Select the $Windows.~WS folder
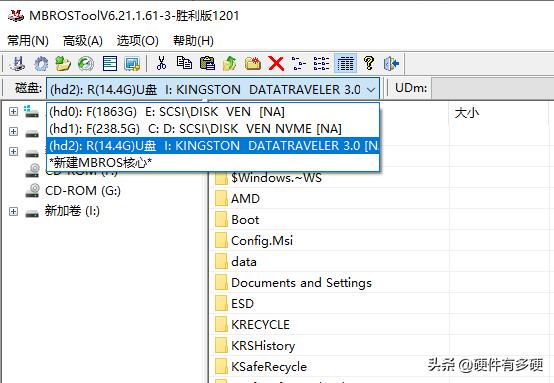The height and width of the screenshot is (383, 554). point(276,177)
